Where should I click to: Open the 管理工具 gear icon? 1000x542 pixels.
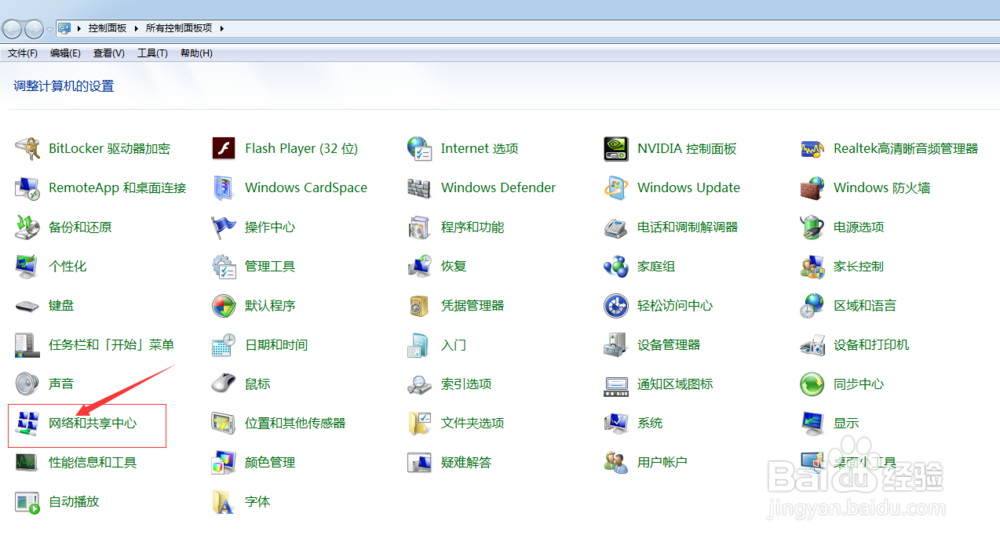223,267
